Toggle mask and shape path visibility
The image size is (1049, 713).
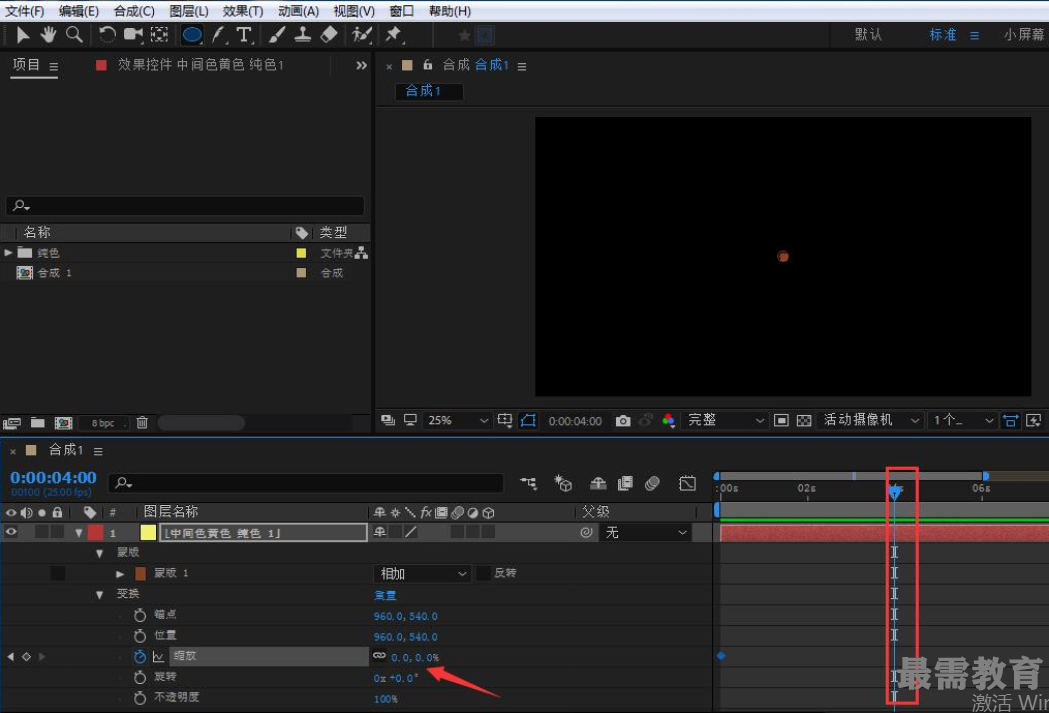[529, 421]
